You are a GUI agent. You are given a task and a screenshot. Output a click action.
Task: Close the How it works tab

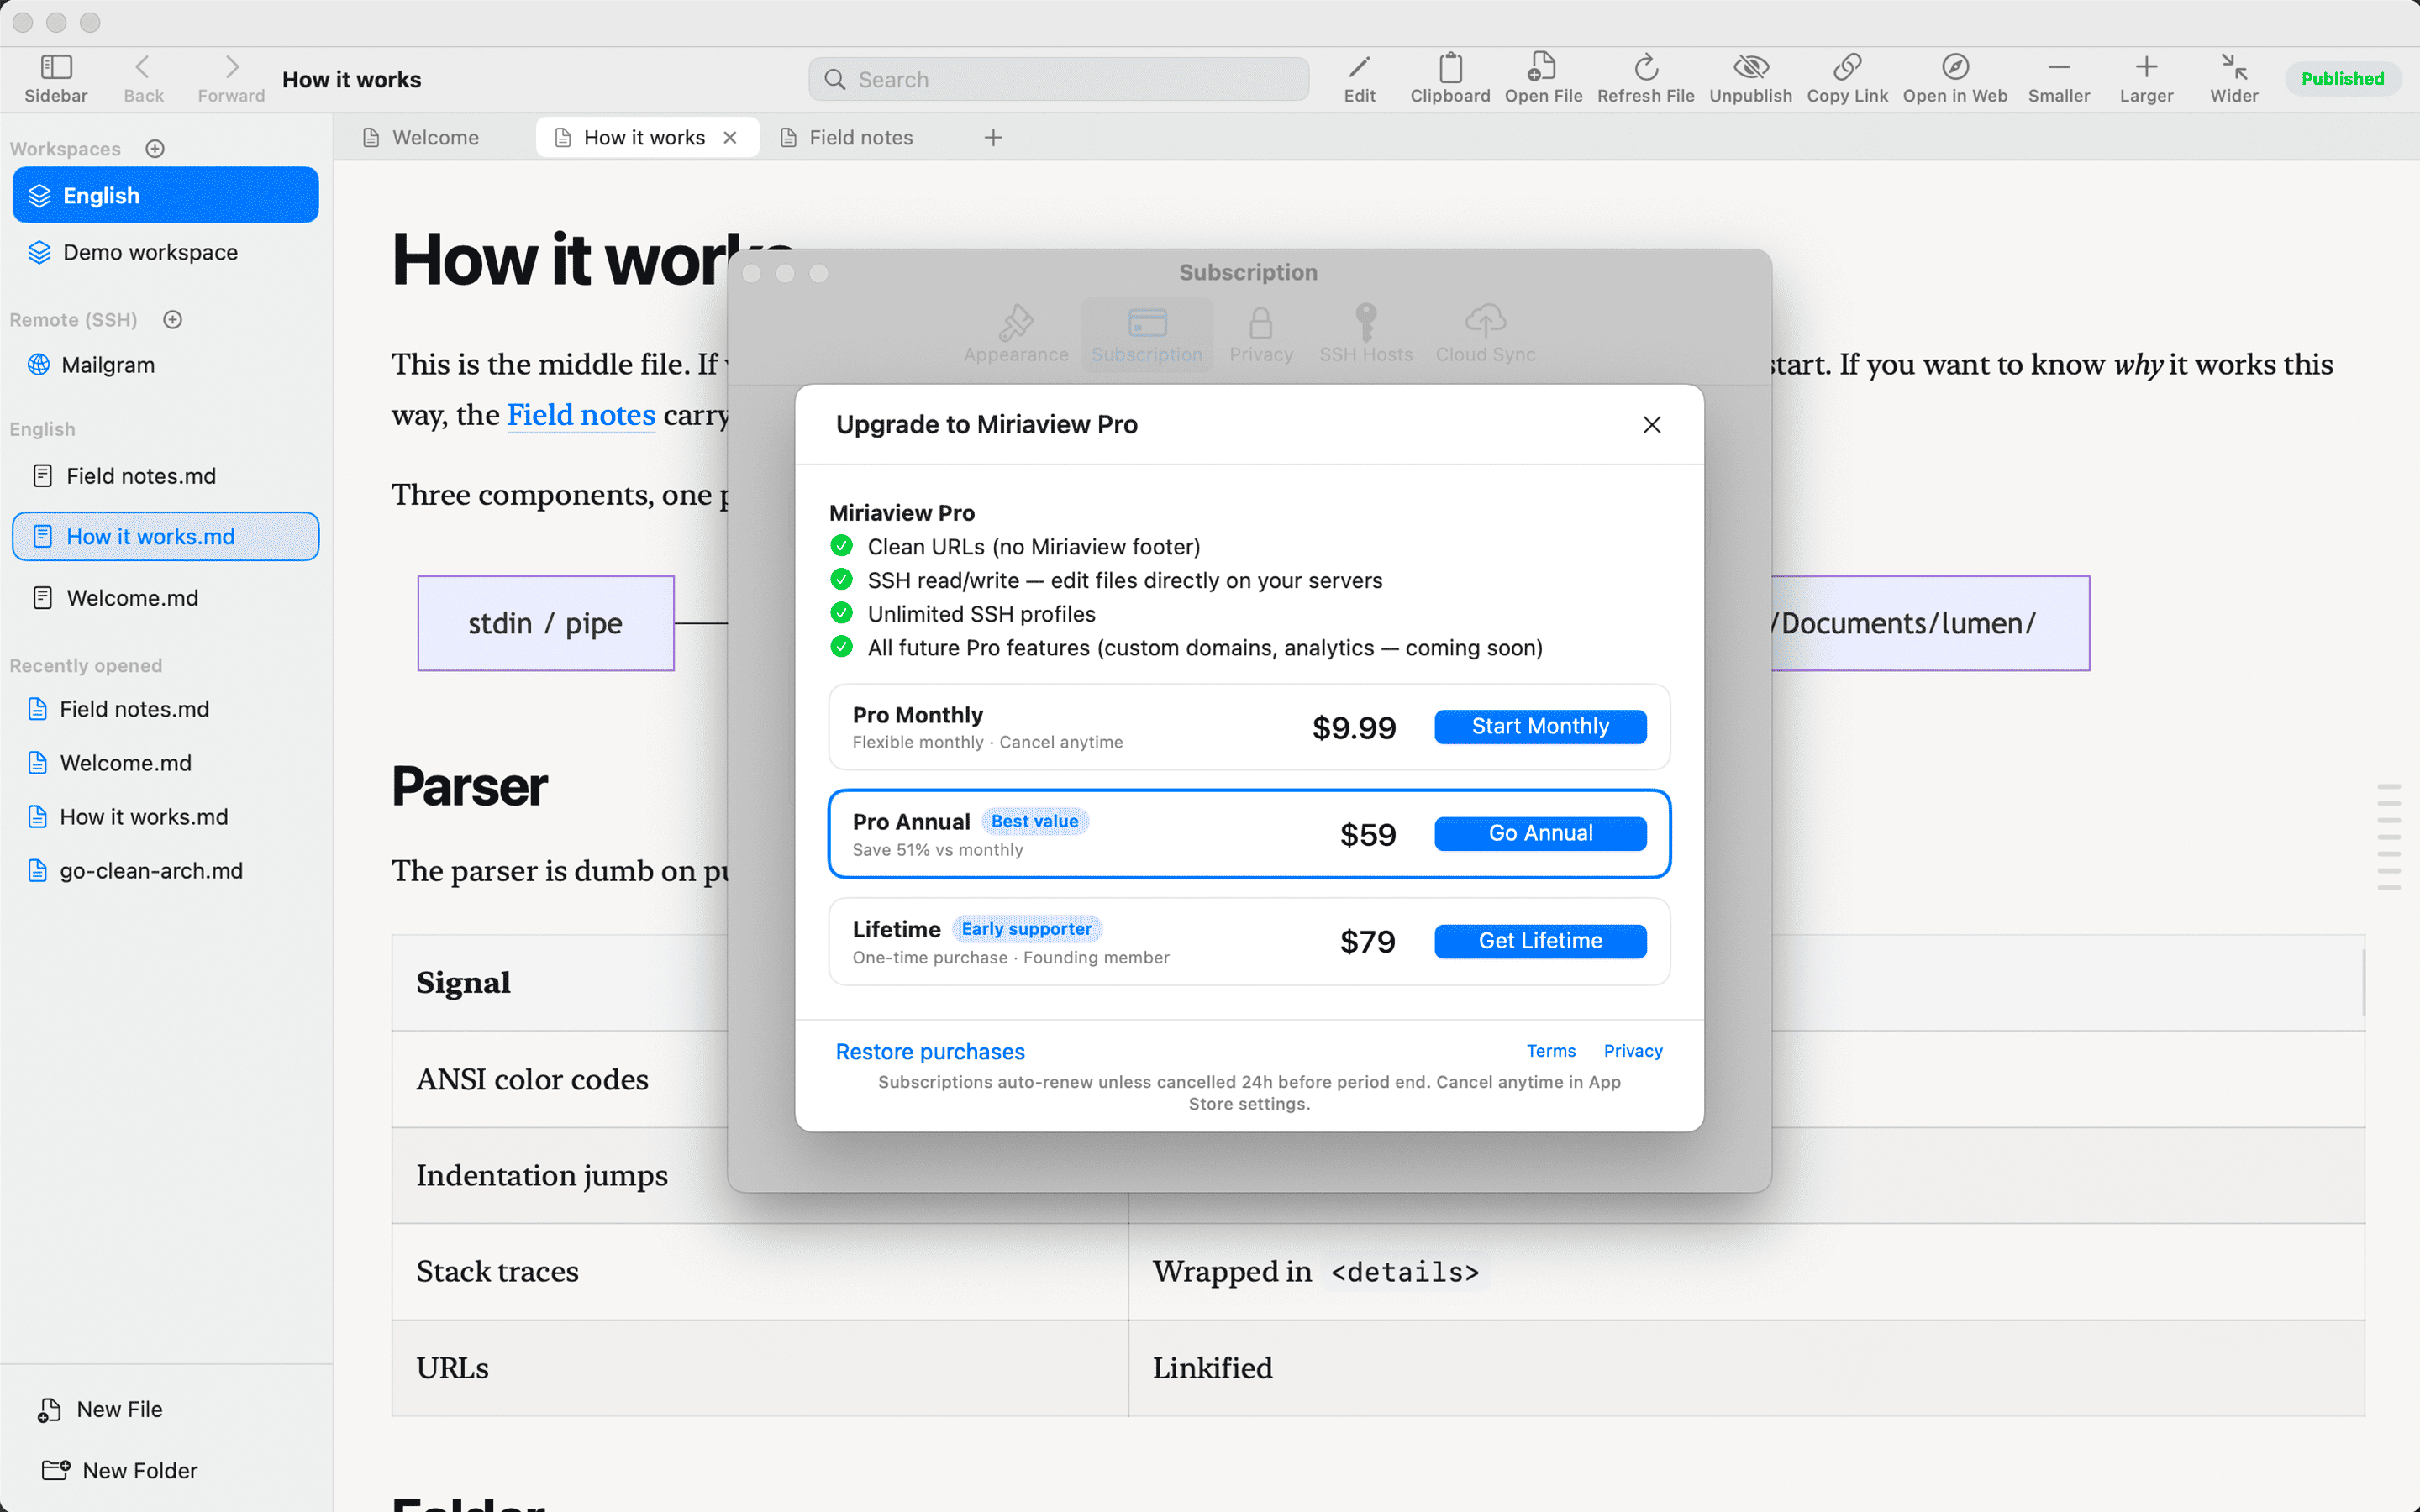point(730,138)
